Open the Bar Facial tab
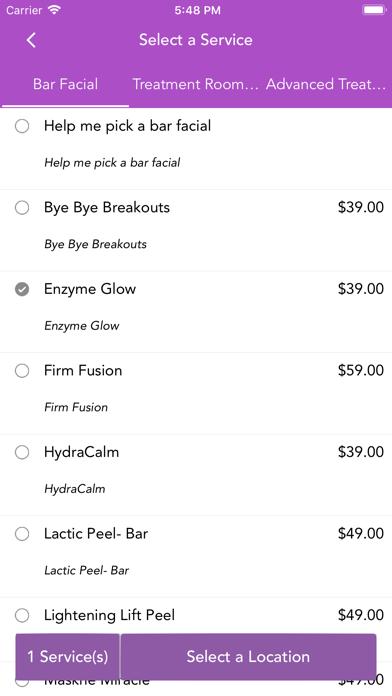 click(66, 84)
